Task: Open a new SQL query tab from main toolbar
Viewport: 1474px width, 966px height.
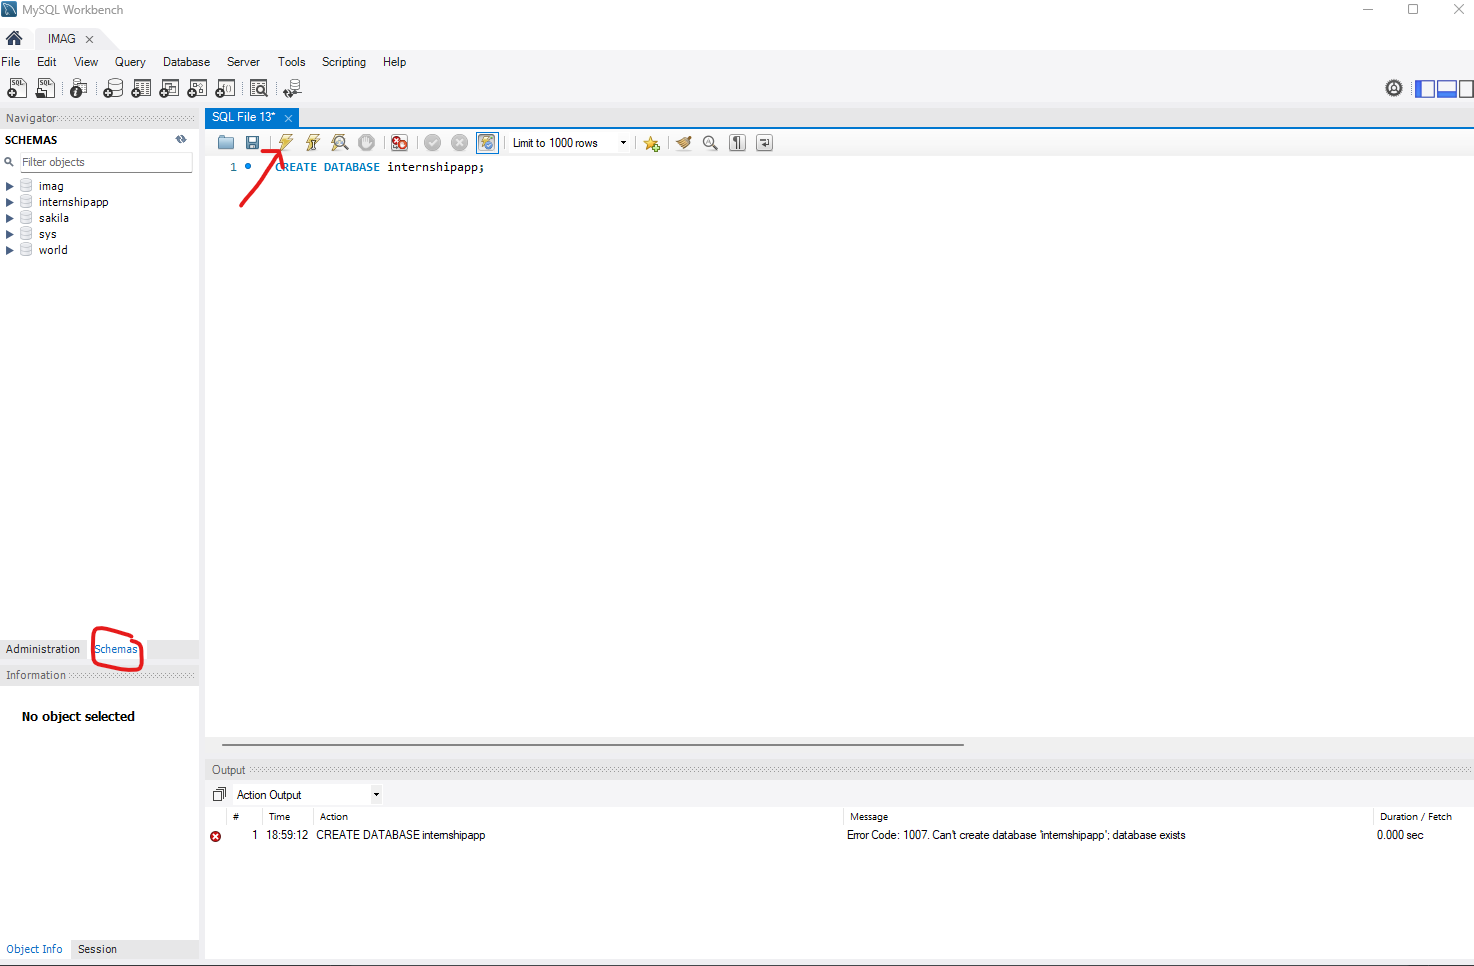Action: tap(17, 88)
